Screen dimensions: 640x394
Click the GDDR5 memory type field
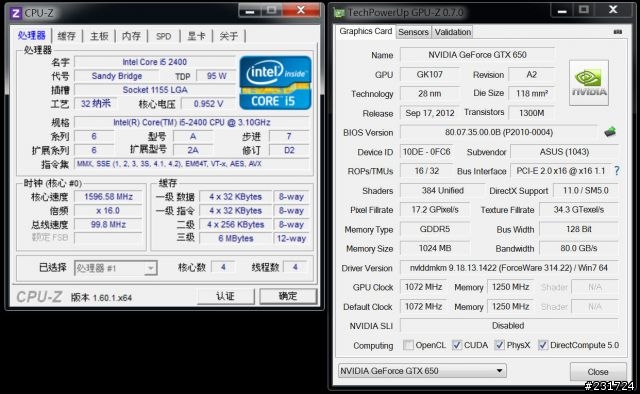(435, 229)
